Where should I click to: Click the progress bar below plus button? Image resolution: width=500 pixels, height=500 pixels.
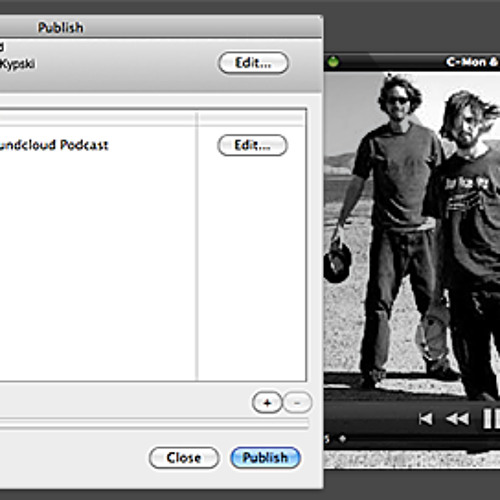[x=154, y=423]
